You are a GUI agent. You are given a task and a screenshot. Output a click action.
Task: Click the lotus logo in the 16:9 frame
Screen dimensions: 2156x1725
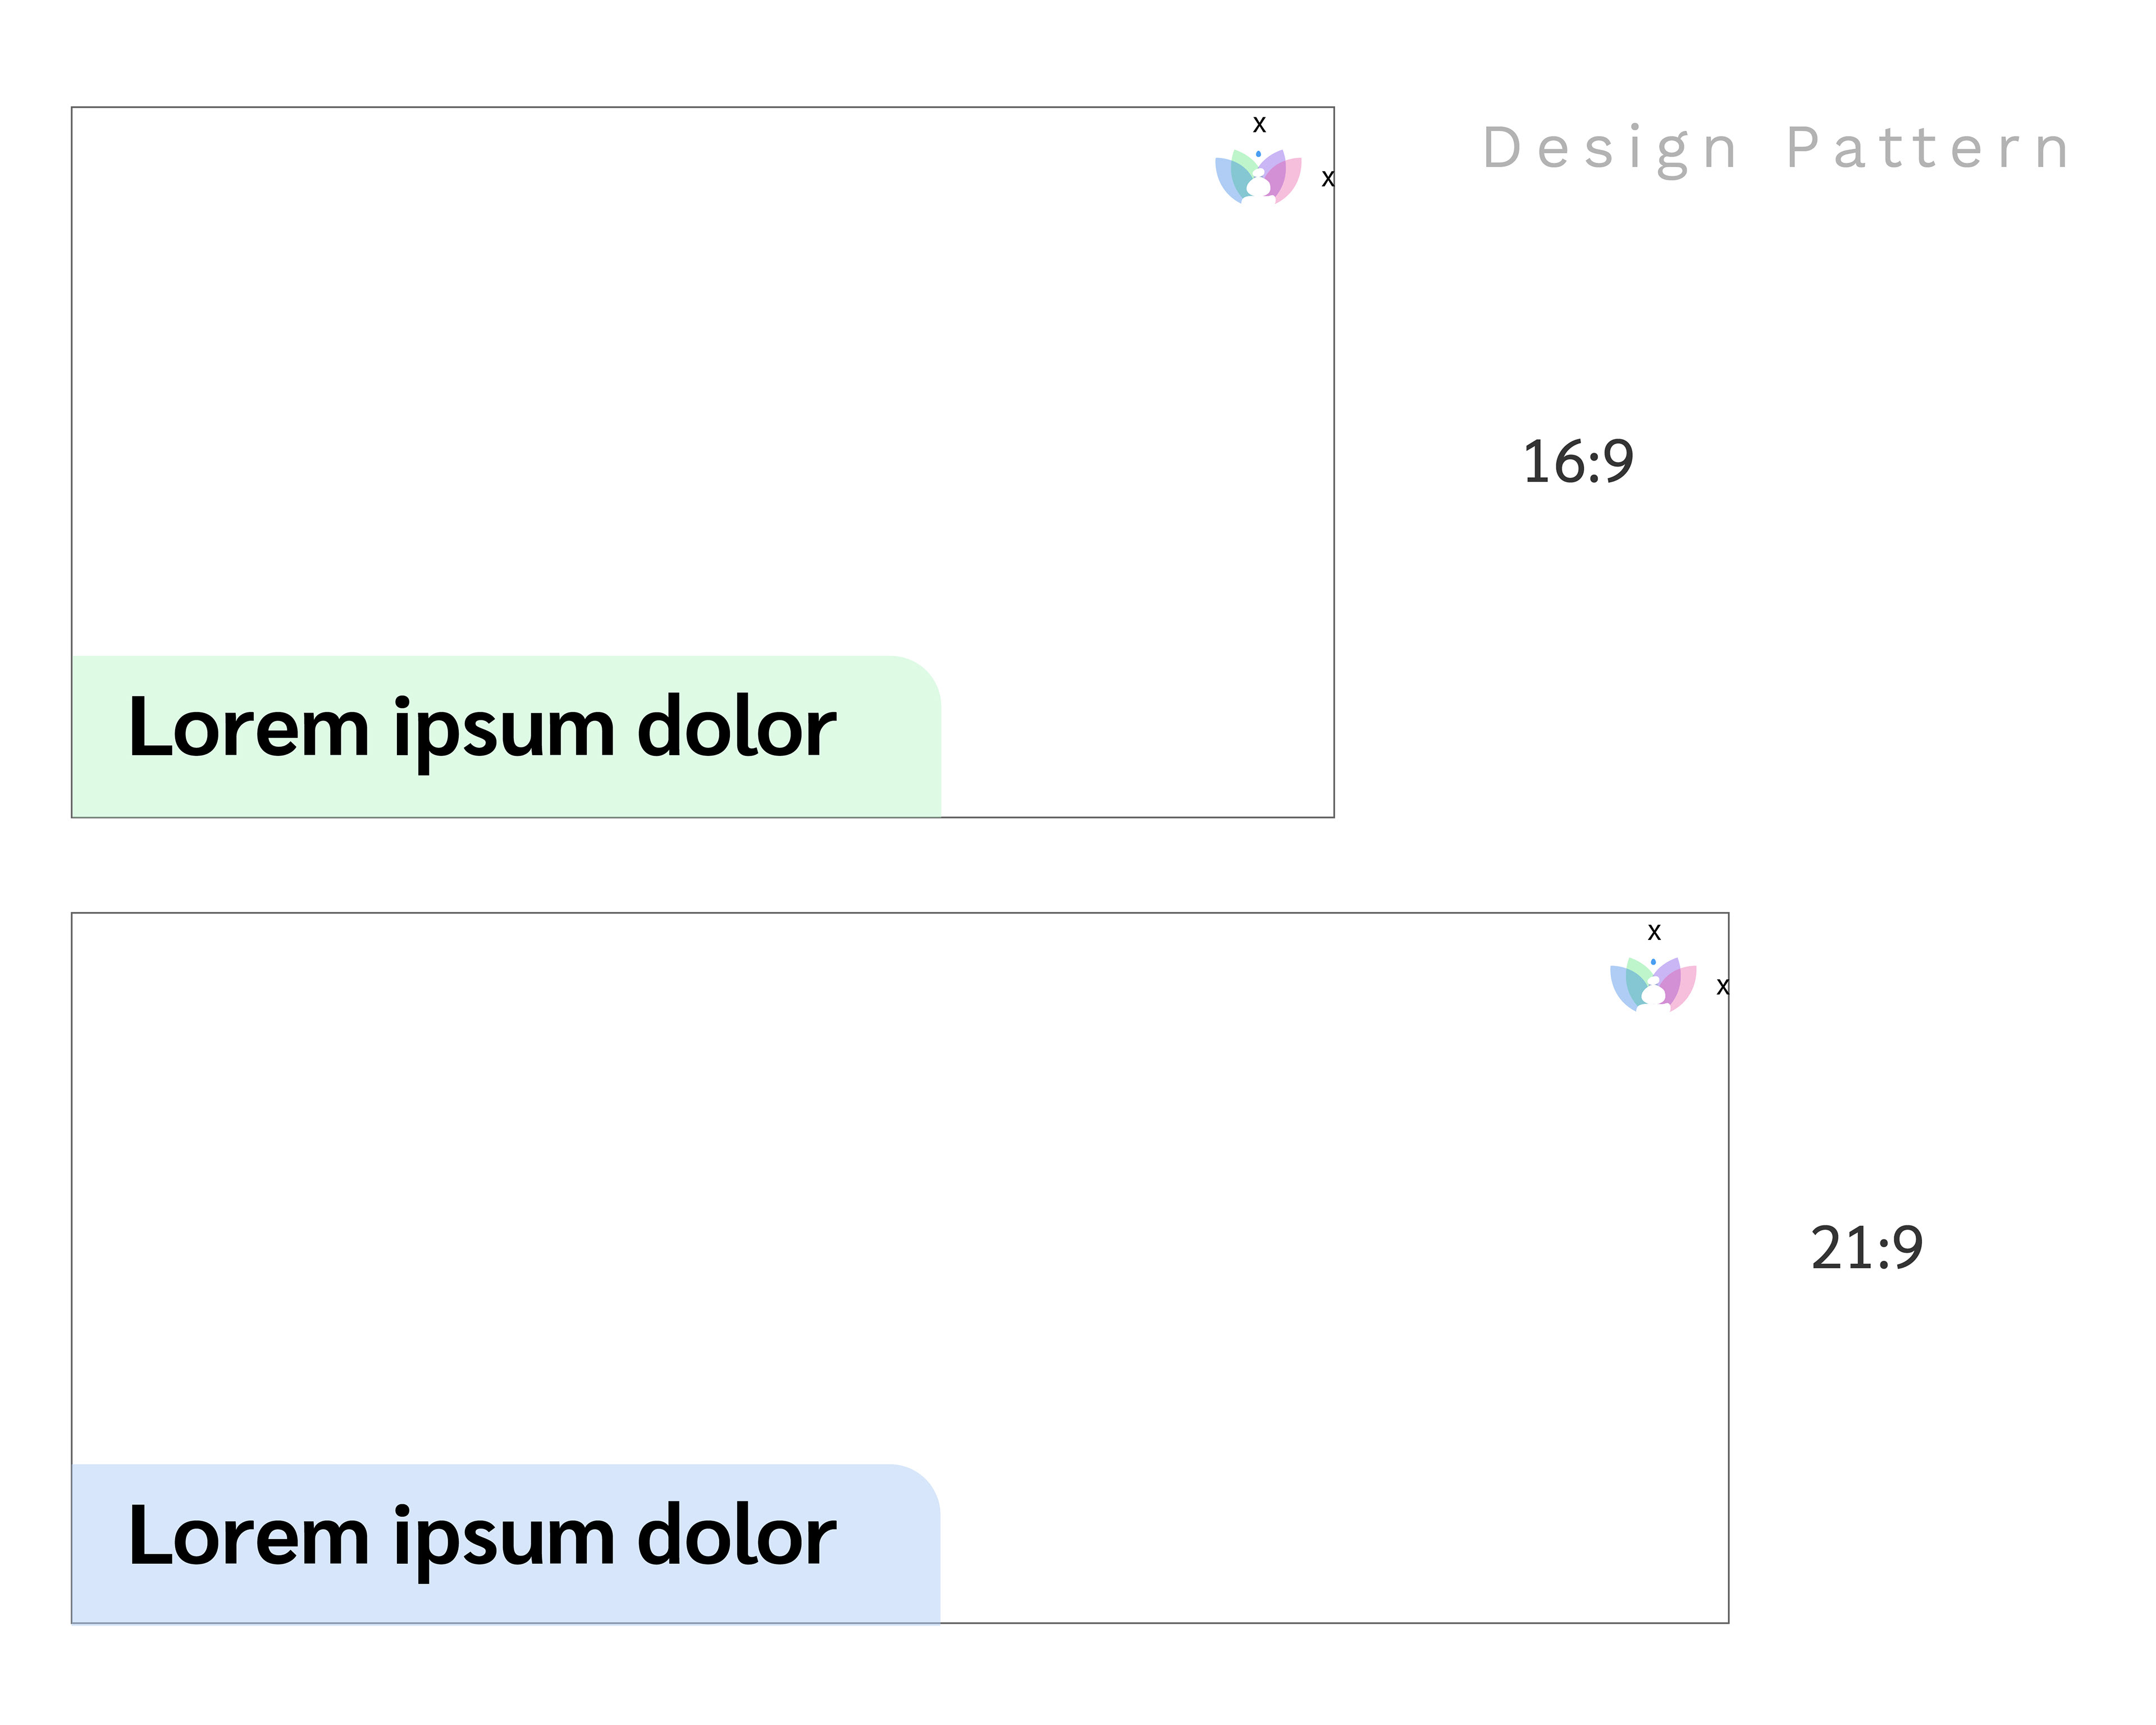pyautogui.click(x=1258, y=177)
